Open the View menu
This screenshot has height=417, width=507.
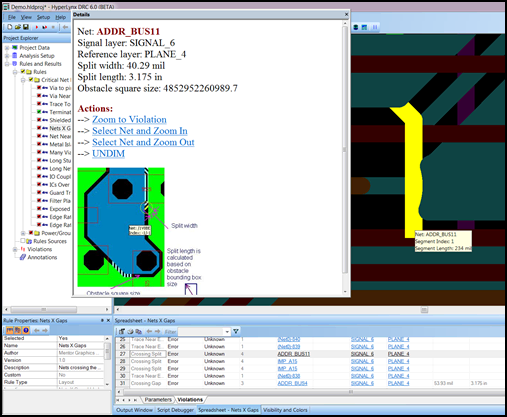(26, 17)
